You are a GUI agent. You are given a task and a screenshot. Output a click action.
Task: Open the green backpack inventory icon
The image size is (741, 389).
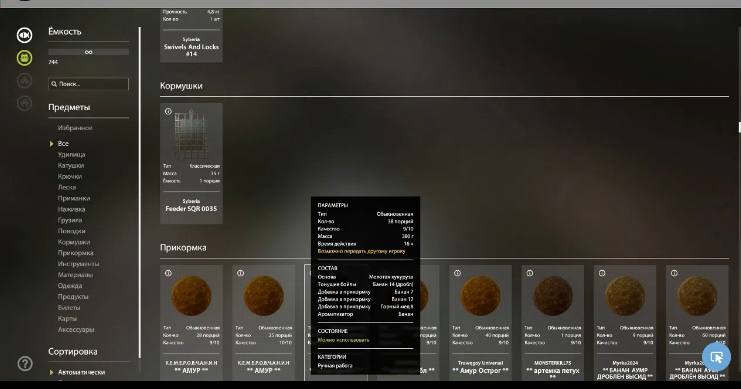(x=25, y=58)
